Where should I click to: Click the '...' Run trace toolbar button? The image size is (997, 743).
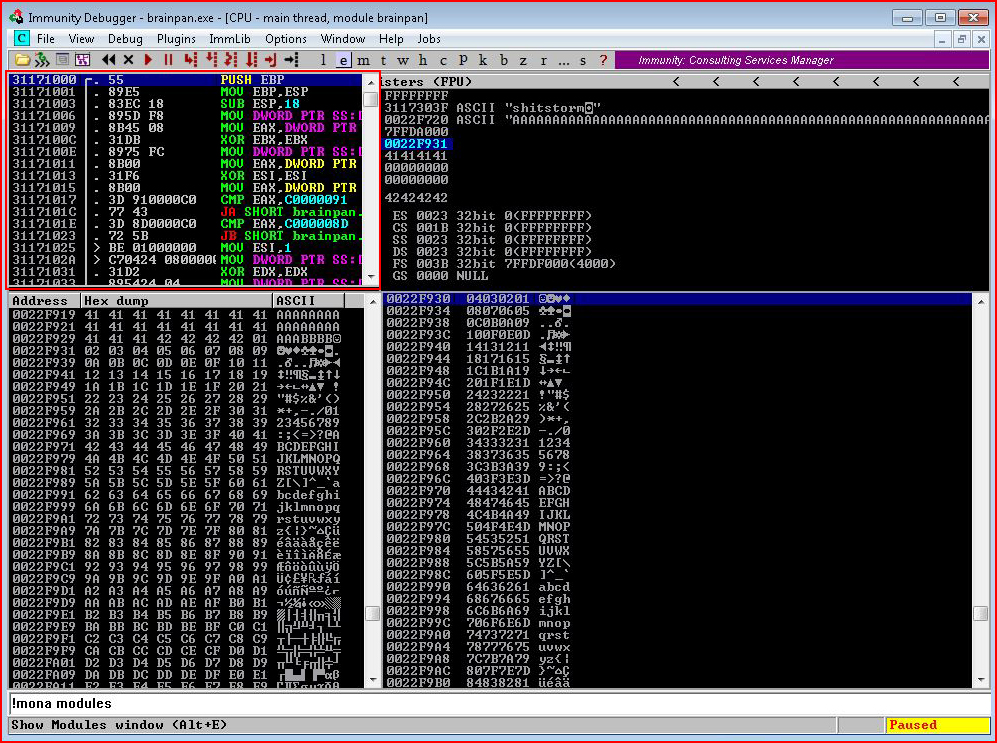(563, 60)
